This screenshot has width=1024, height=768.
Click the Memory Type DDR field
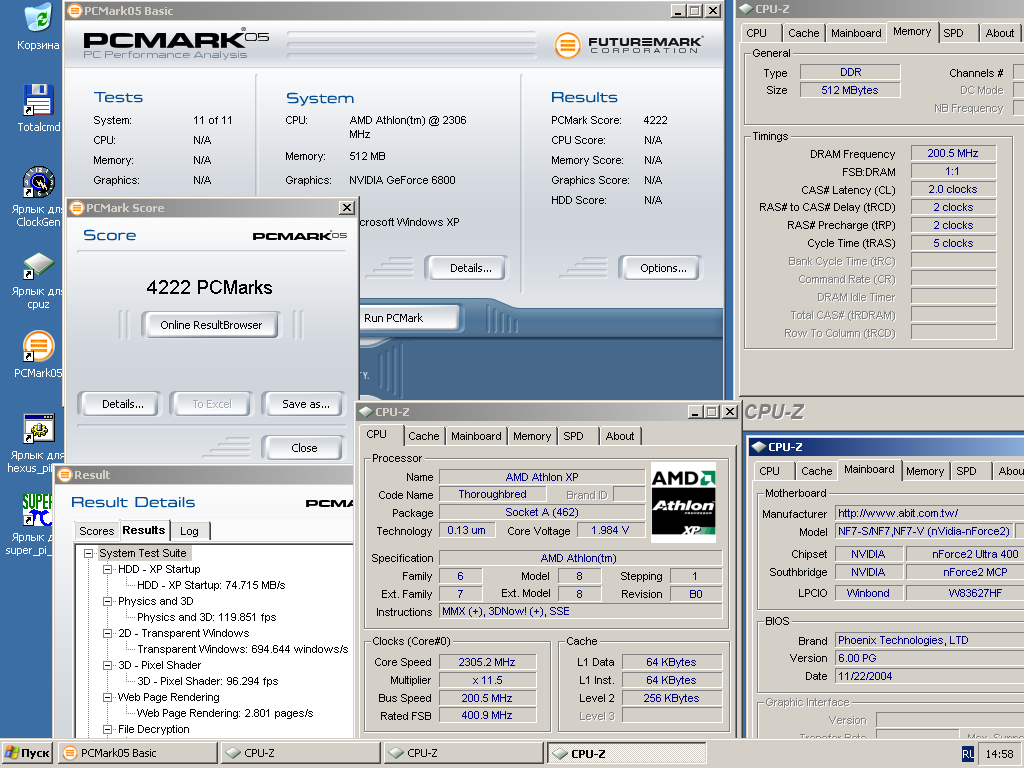(850, 72)
